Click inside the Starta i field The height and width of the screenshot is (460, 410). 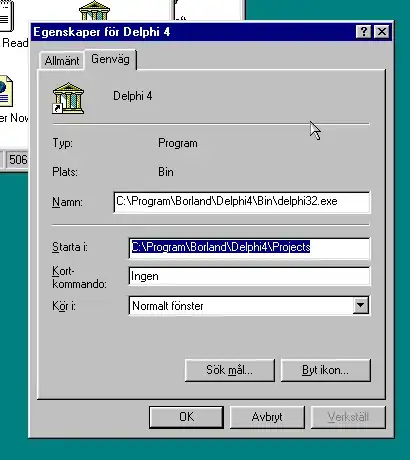pos(249,247)
